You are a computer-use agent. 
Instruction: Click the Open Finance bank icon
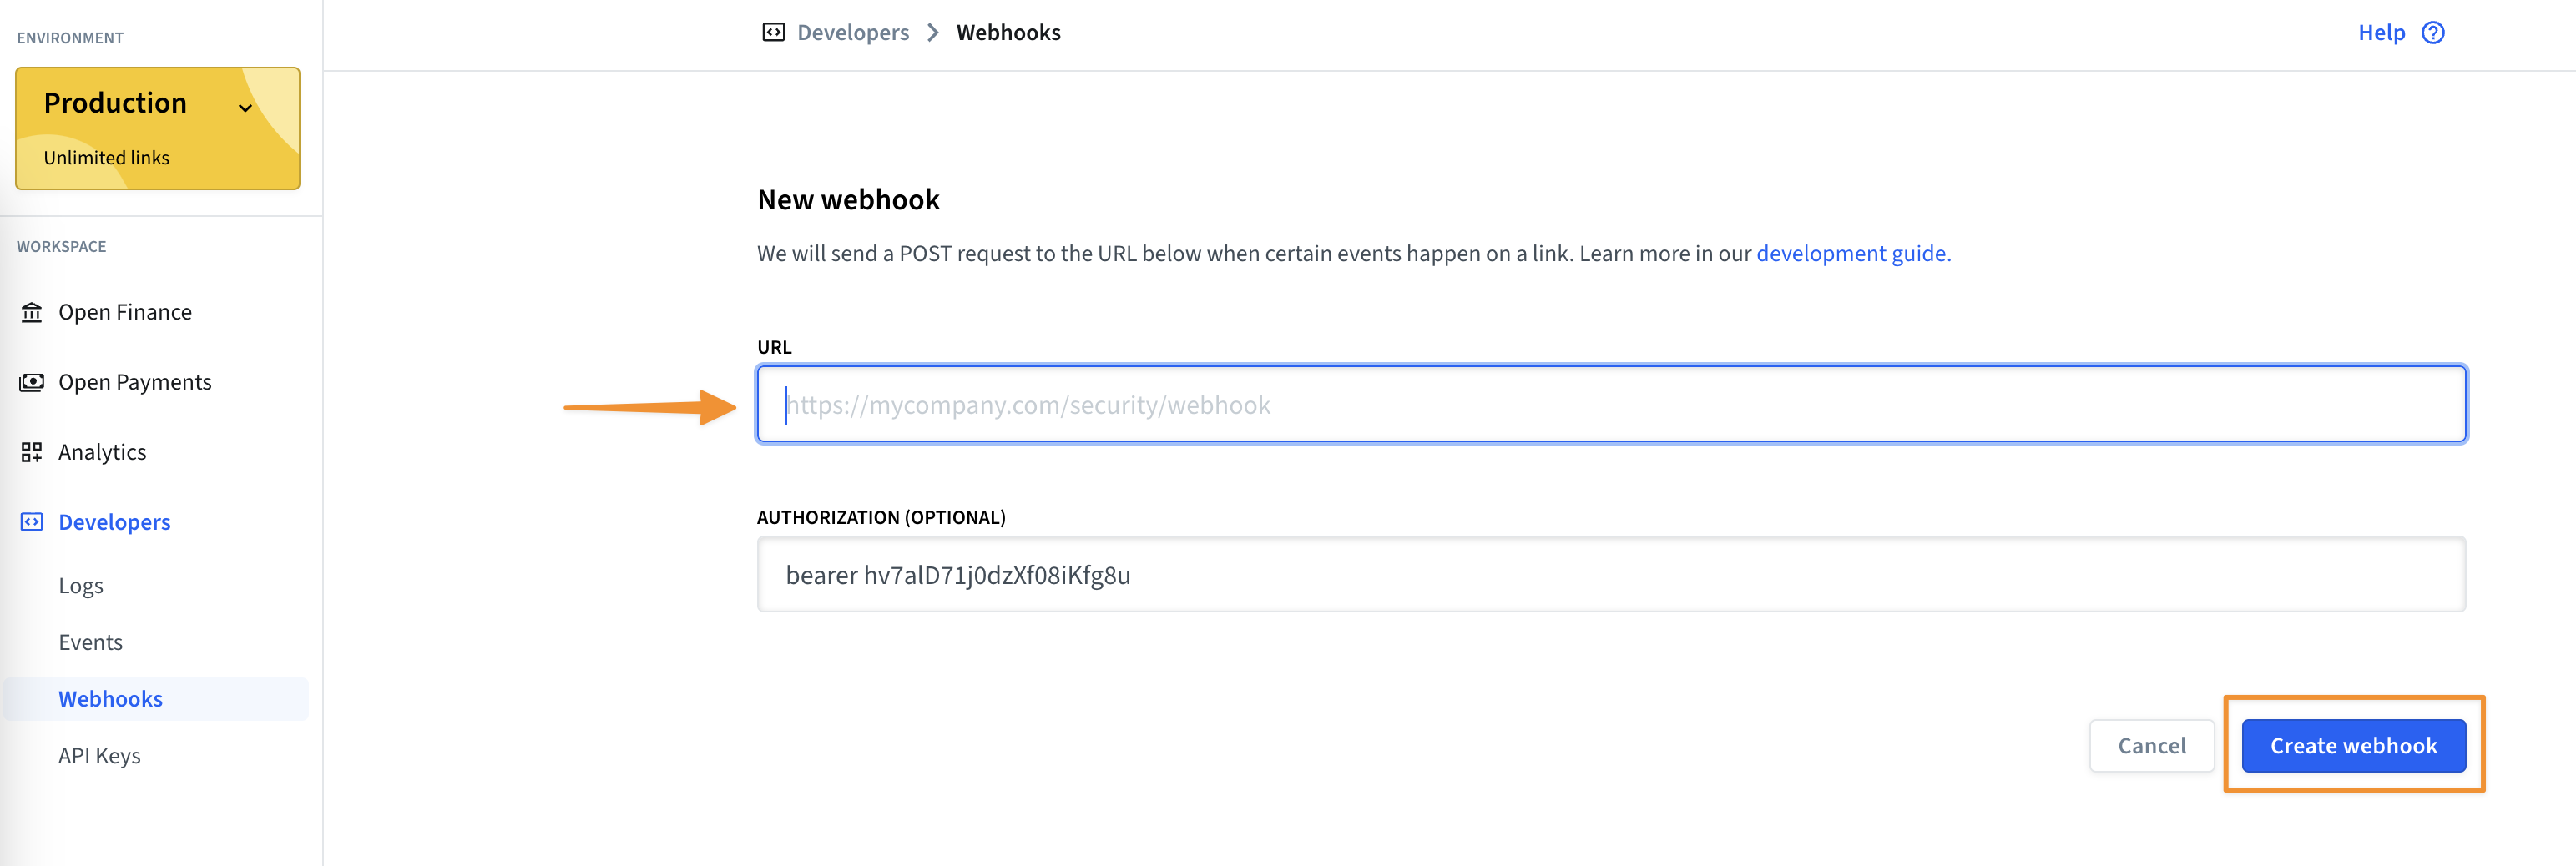pos(32,312)
